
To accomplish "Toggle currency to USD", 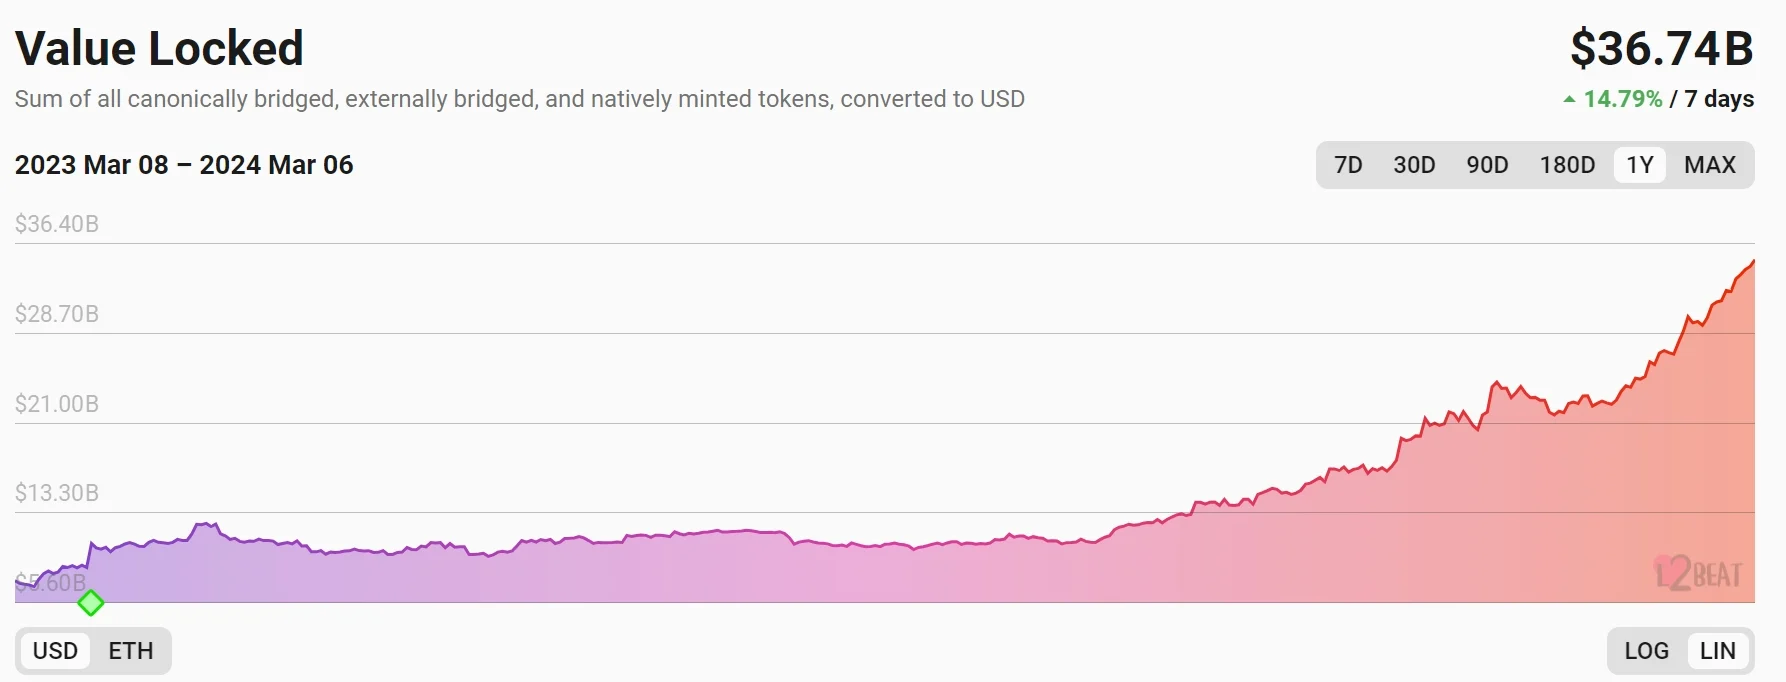I will (55, 651).
